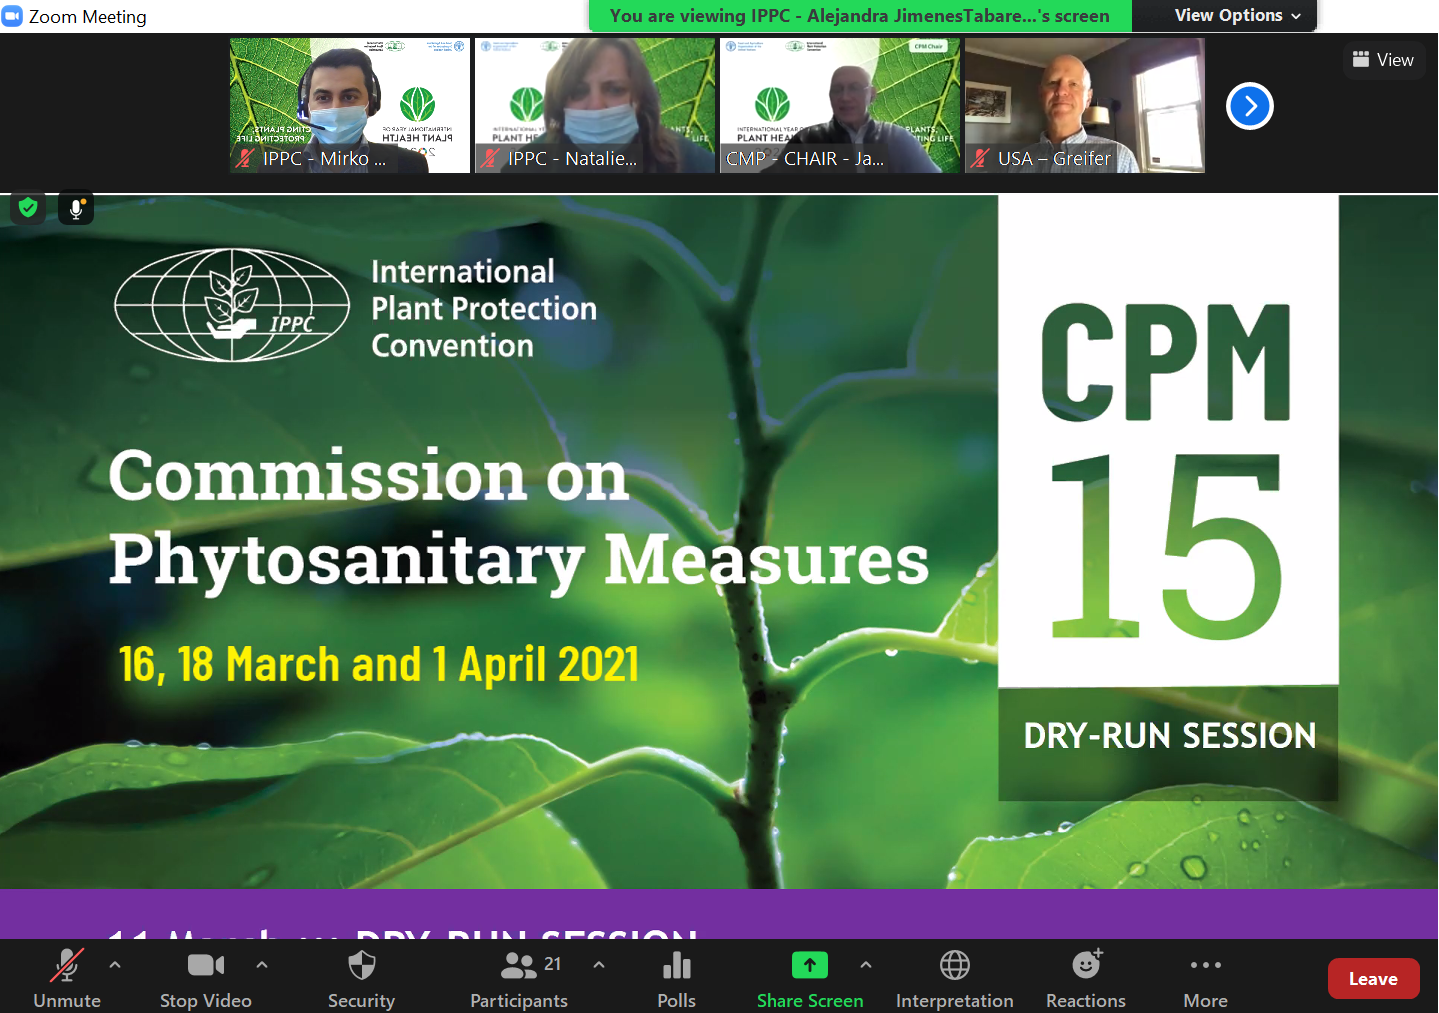The image size is (1439, 1013).
Task: Click the IPPC globe logo on slide
Action: point(232,305)
